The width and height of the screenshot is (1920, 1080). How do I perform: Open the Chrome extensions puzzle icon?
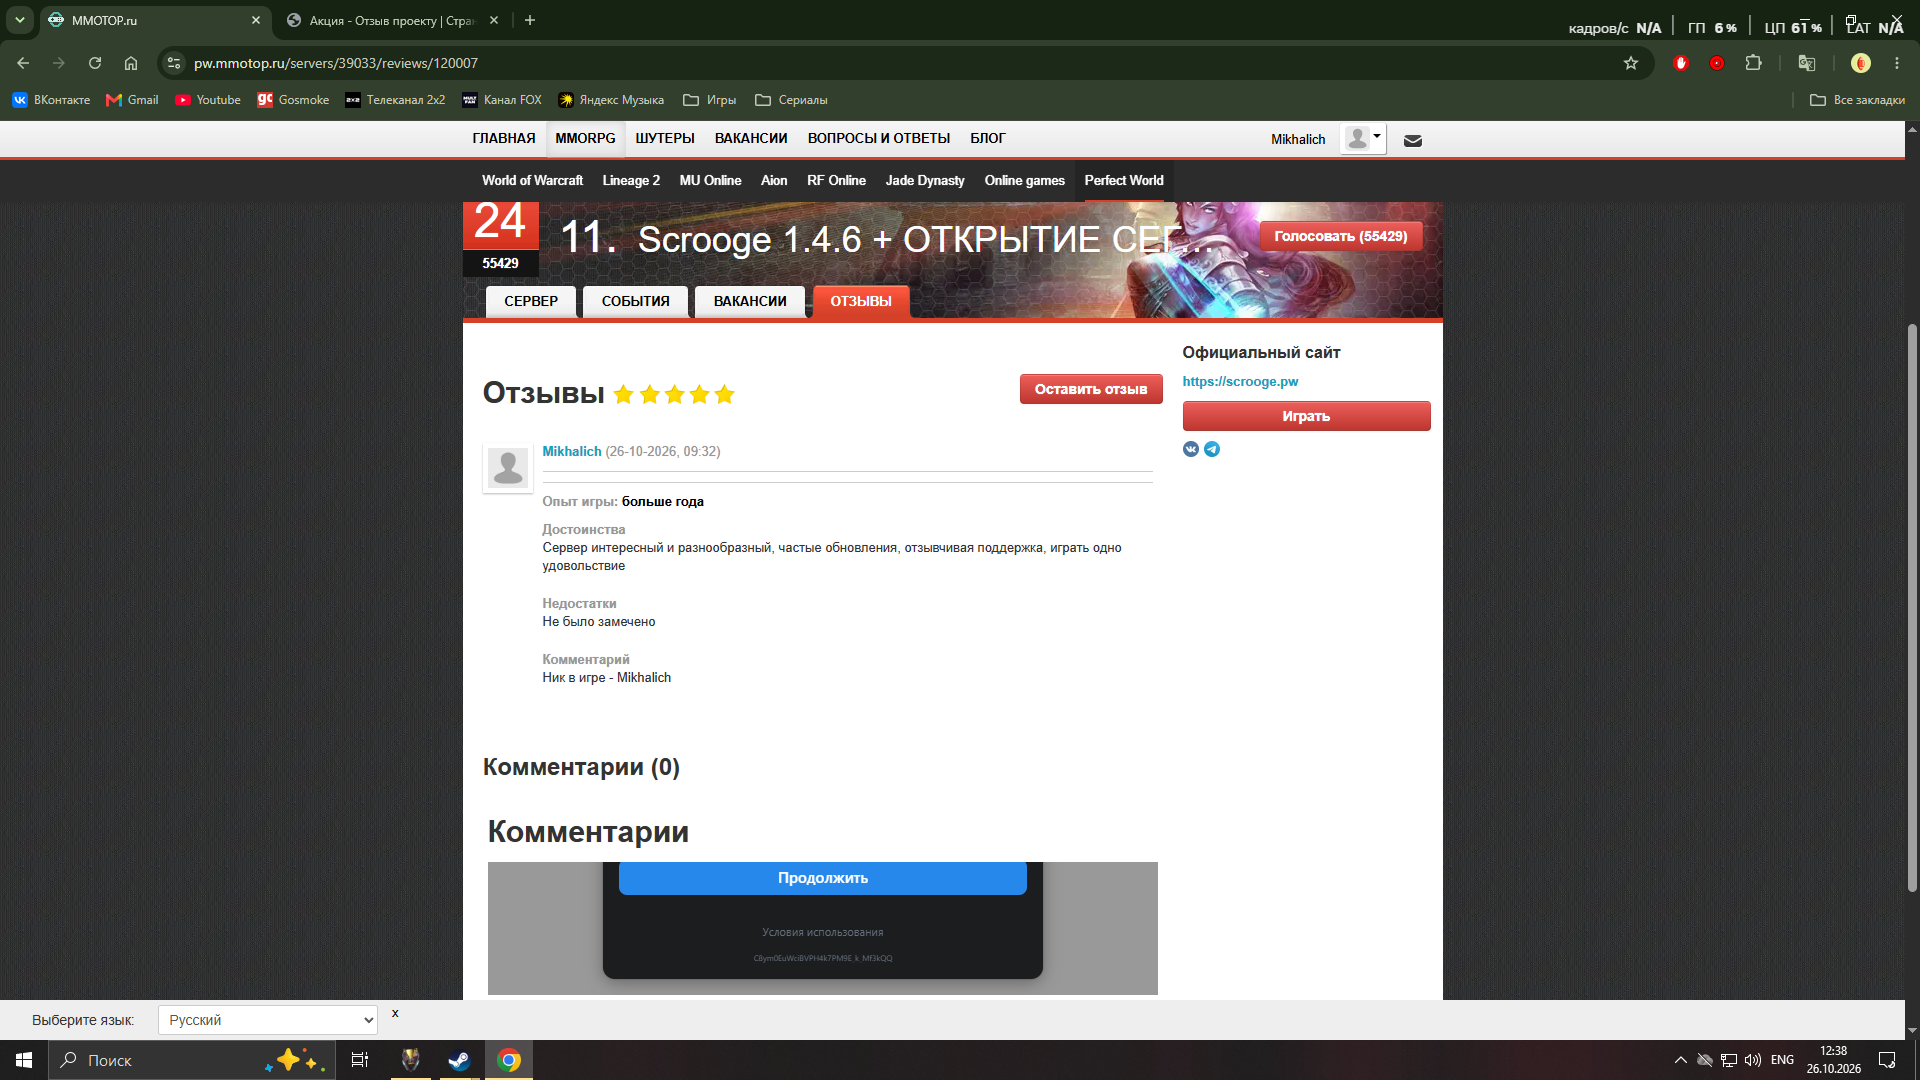[x=1753, y=63]
